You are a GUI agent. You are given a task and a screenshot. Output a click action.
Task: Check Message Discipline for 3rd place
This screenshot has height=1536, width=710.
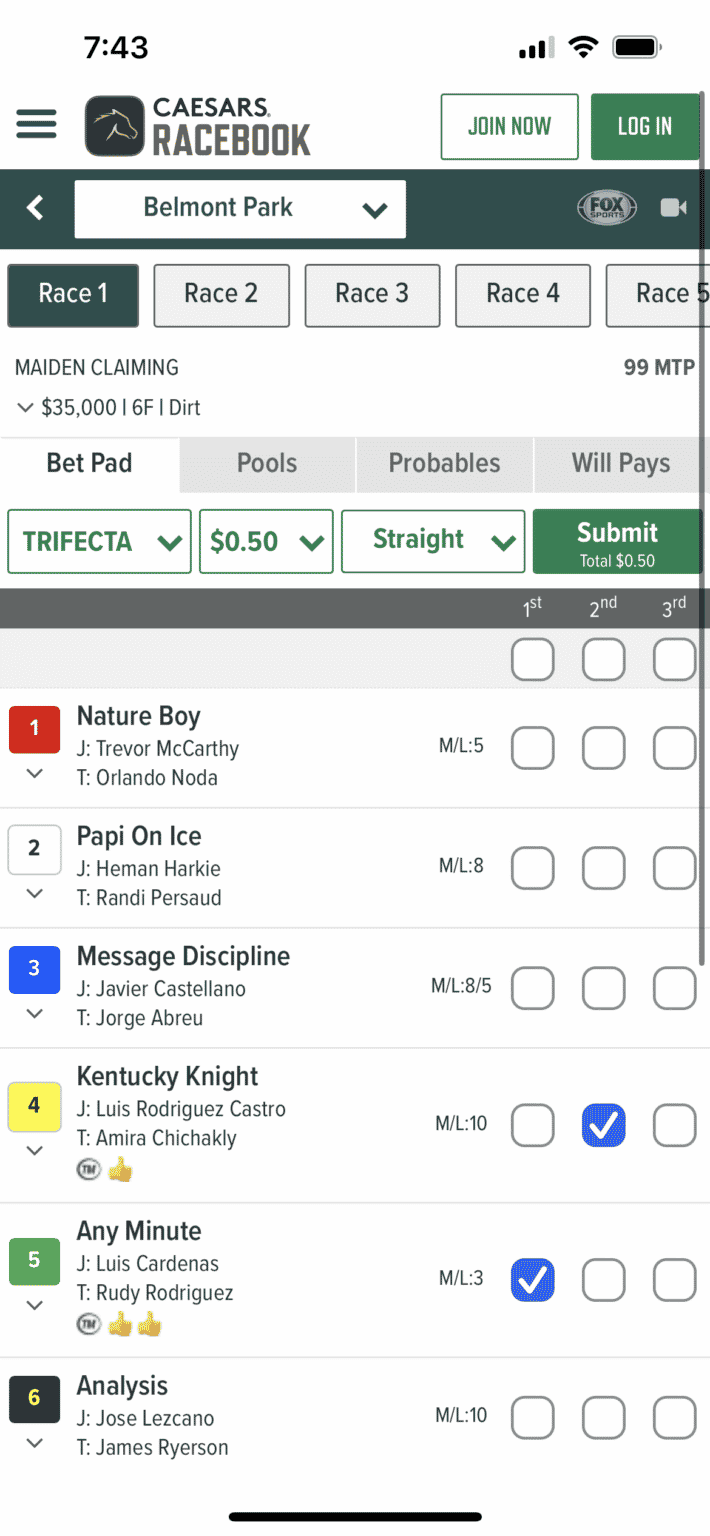(x=675, y=988)
